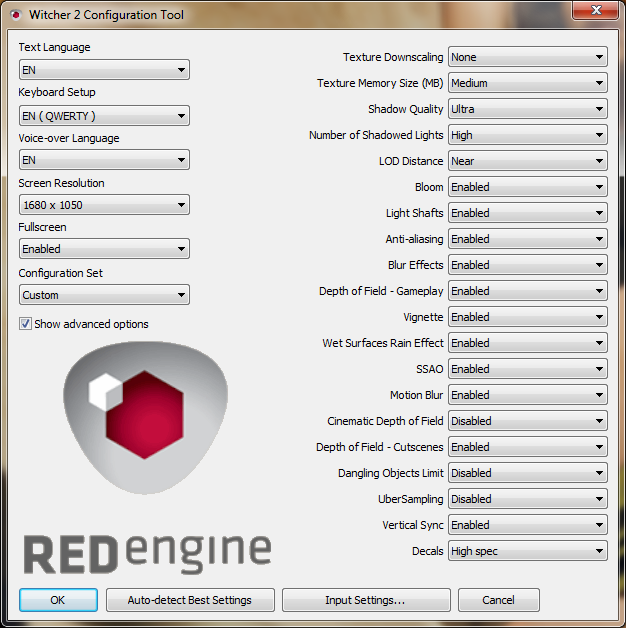Screen dimensions: 626x628
Task: Open Number of Shadowed Lights dropdown
Action: point(527,135)
